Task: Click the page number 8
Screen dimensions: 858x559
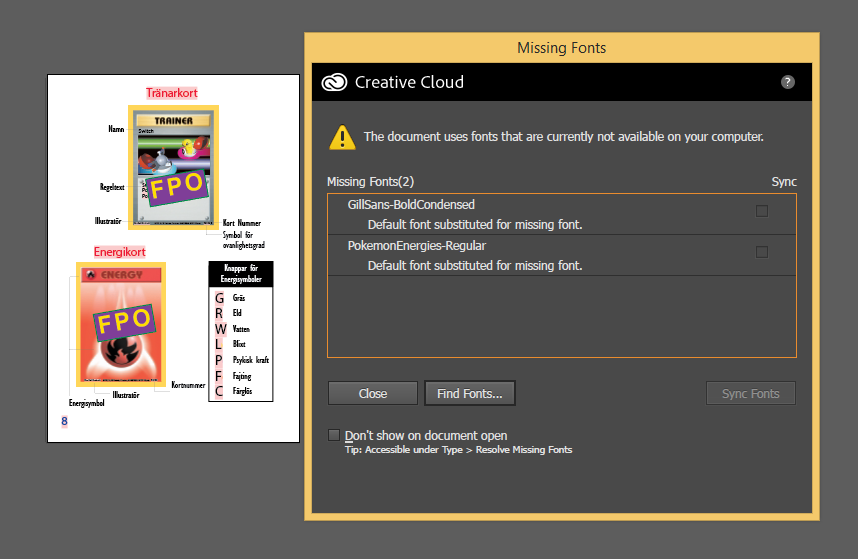Action: coord(65,421)
